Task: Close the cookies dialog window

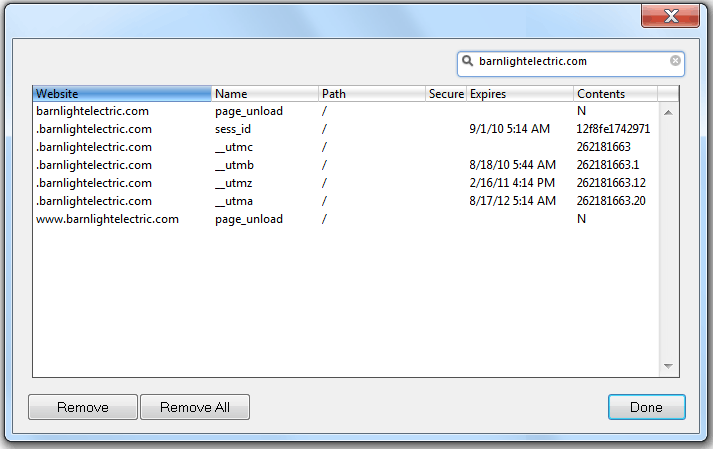Action: (670, 14)
